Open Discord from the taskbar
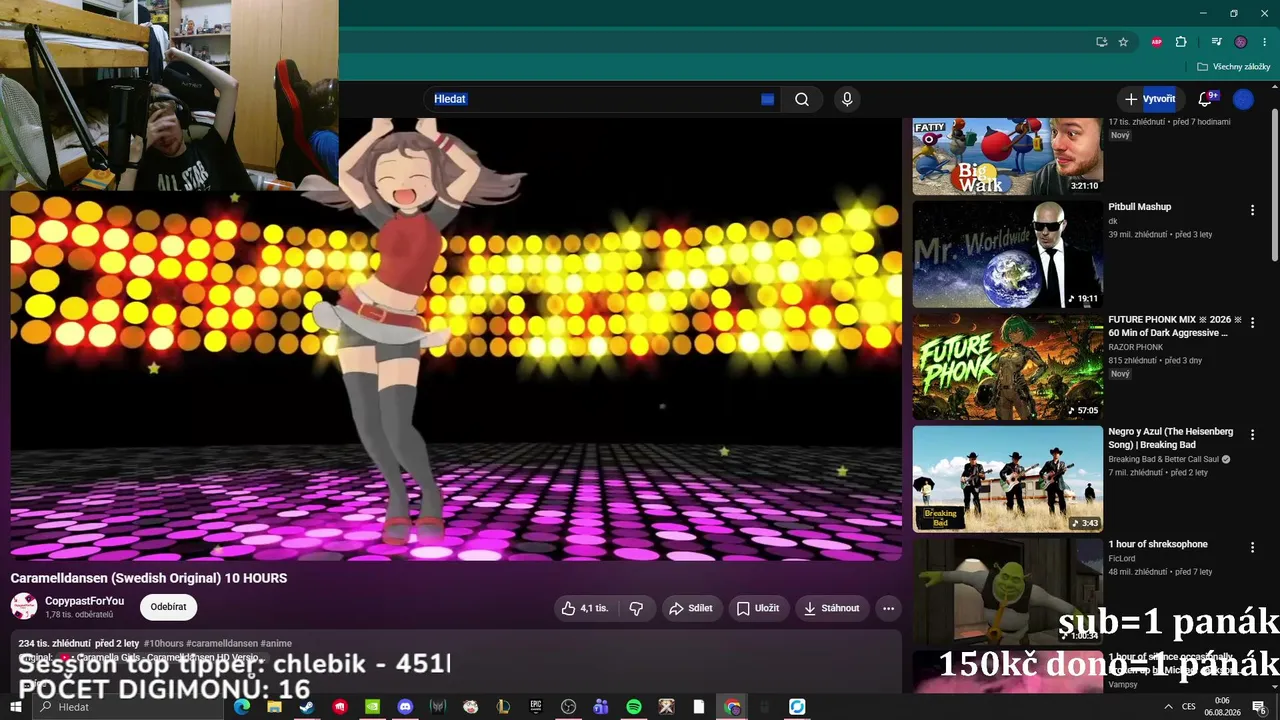 [x=405, y=707]
